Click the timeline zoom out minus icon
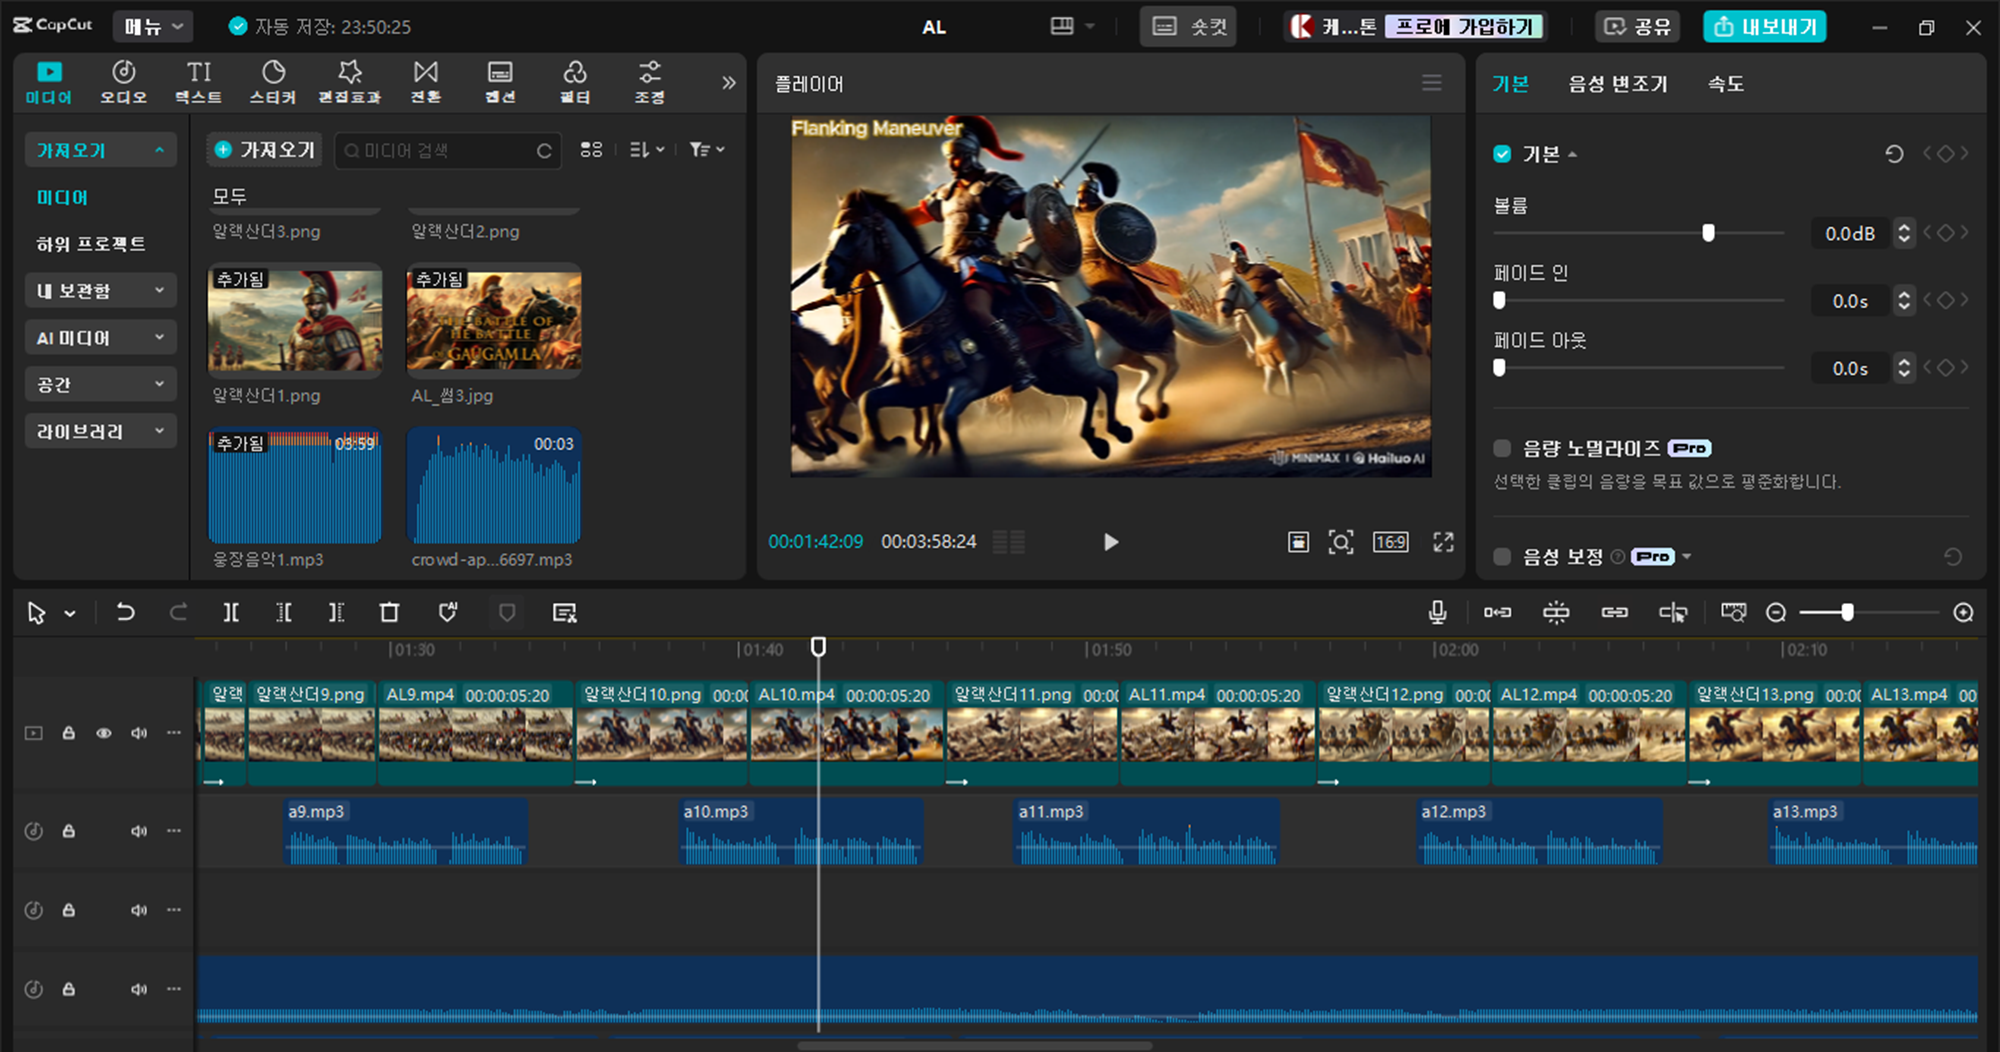2000x1052 pixels. click(x=1776, y=612)
